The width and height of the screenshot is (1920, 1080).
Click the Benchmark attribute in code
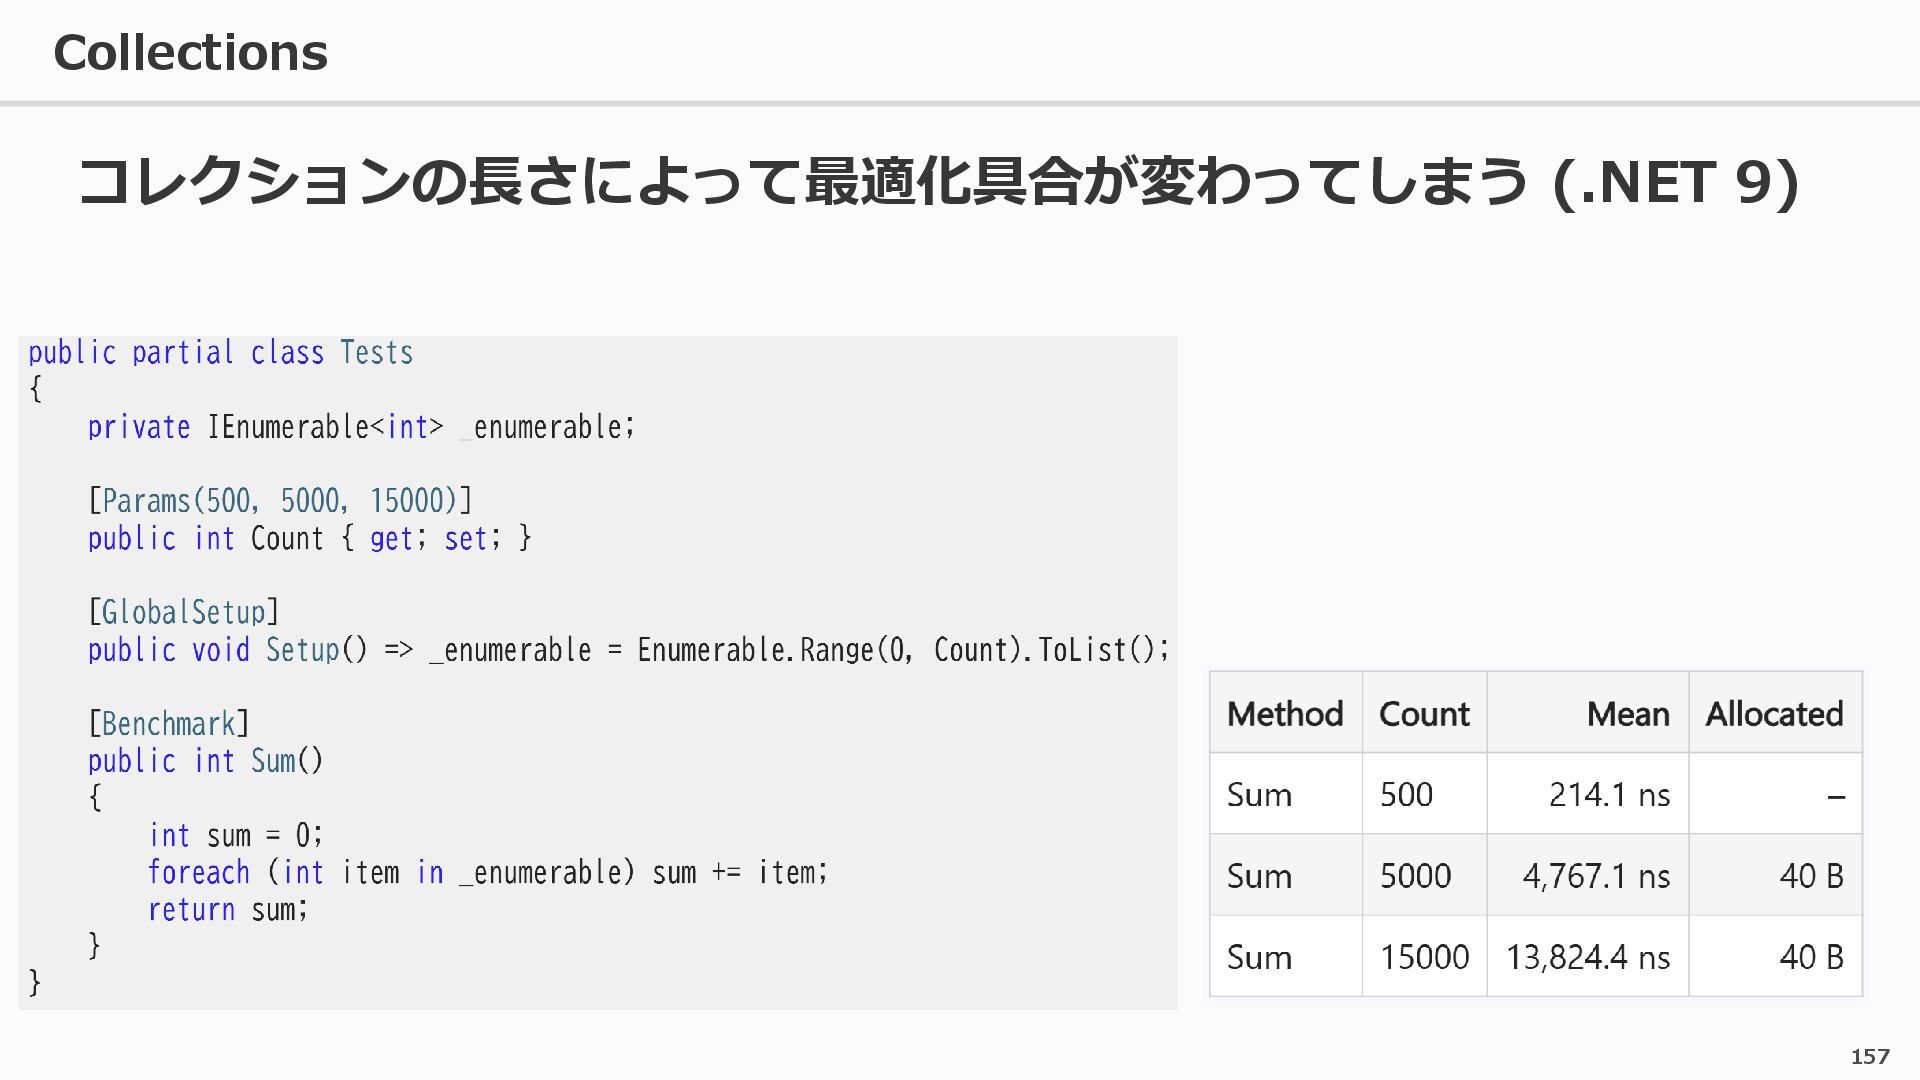coord(169,724)
